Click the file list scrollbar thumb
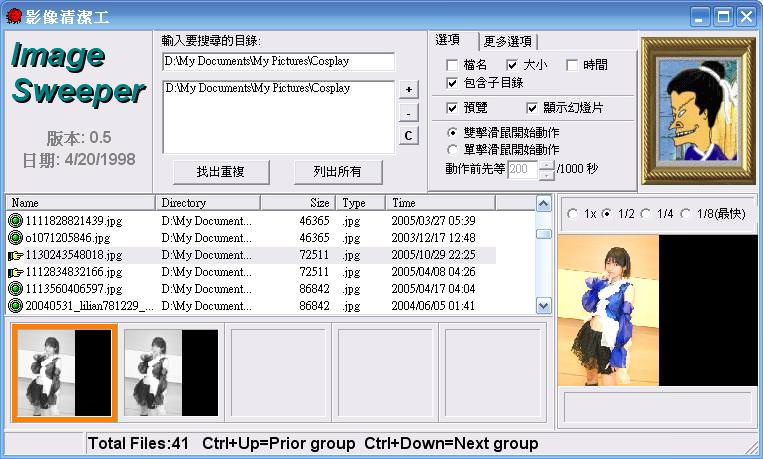Screen dimensions: 763x459 pyautogui.click(x=544, y=234)
